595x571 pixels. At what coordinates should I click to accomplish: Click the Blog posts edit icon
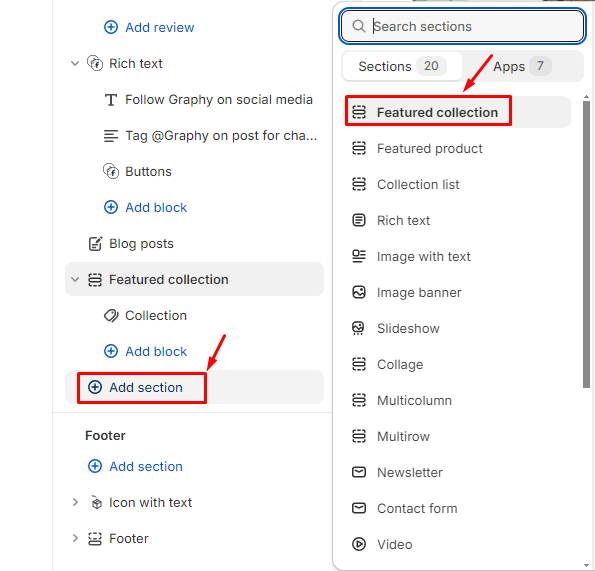[95, 244]
